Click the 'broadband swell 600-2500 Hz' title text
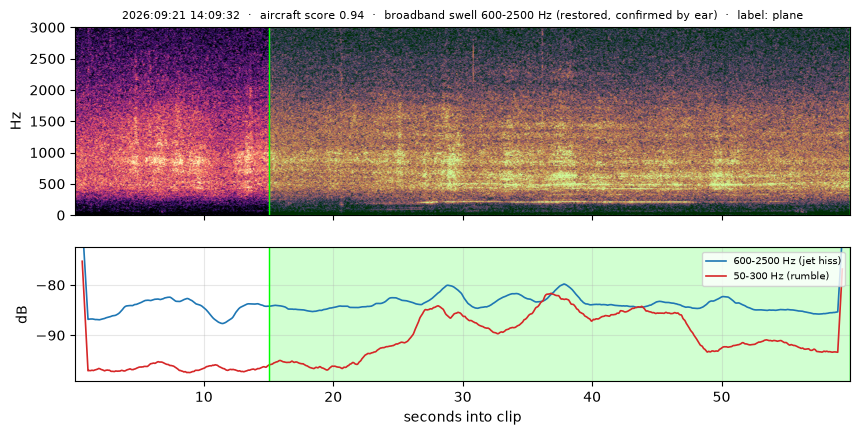The width and height of the screenshot is (860, 435). pyautogui.click(x=468, y=15)
